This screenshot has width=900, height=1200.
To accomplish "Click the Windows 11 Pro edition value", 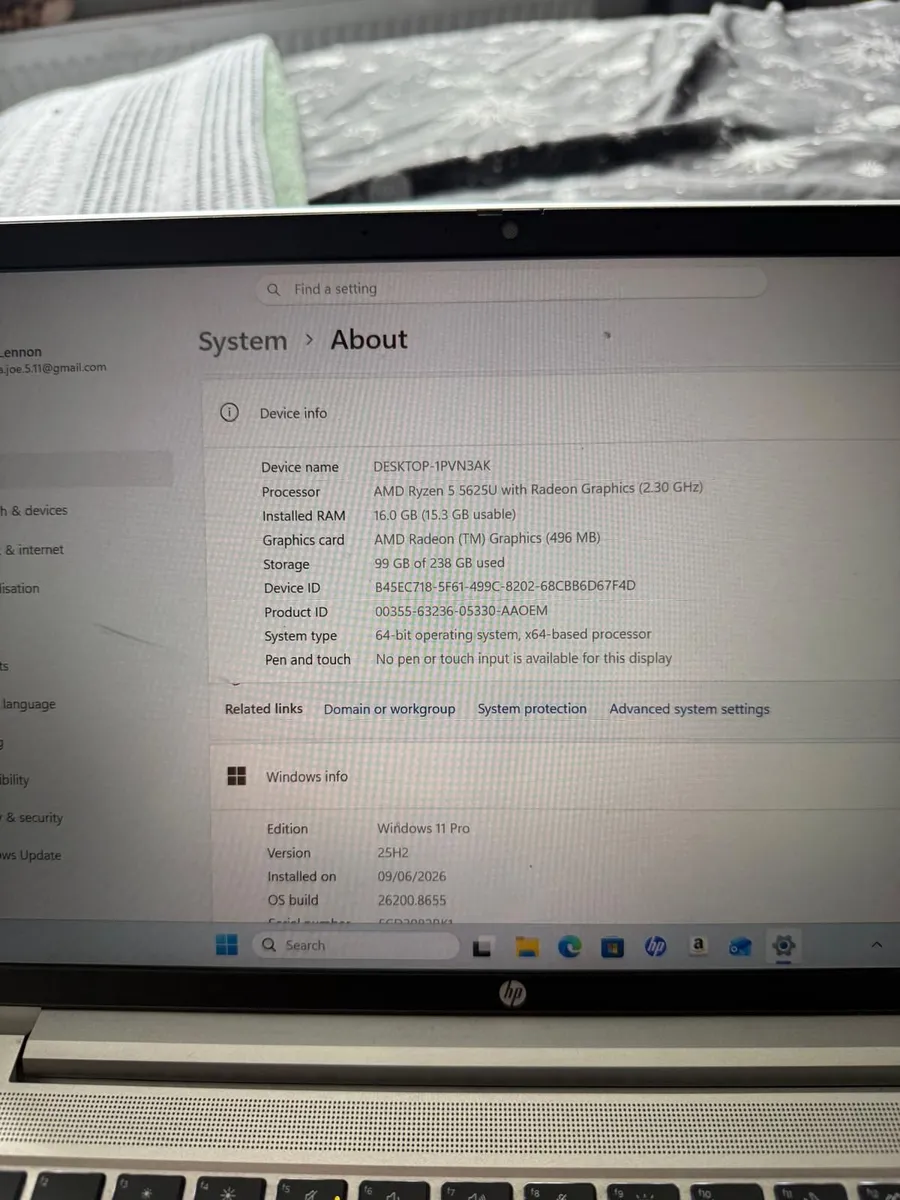I will tap(423, 829).
